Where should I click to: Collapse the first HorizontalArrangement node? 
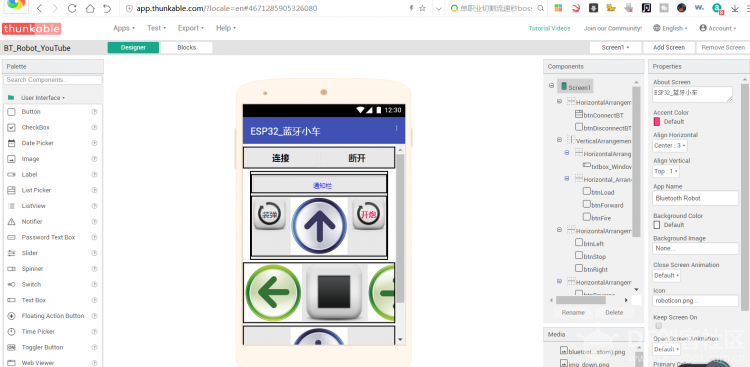[559, 101]
